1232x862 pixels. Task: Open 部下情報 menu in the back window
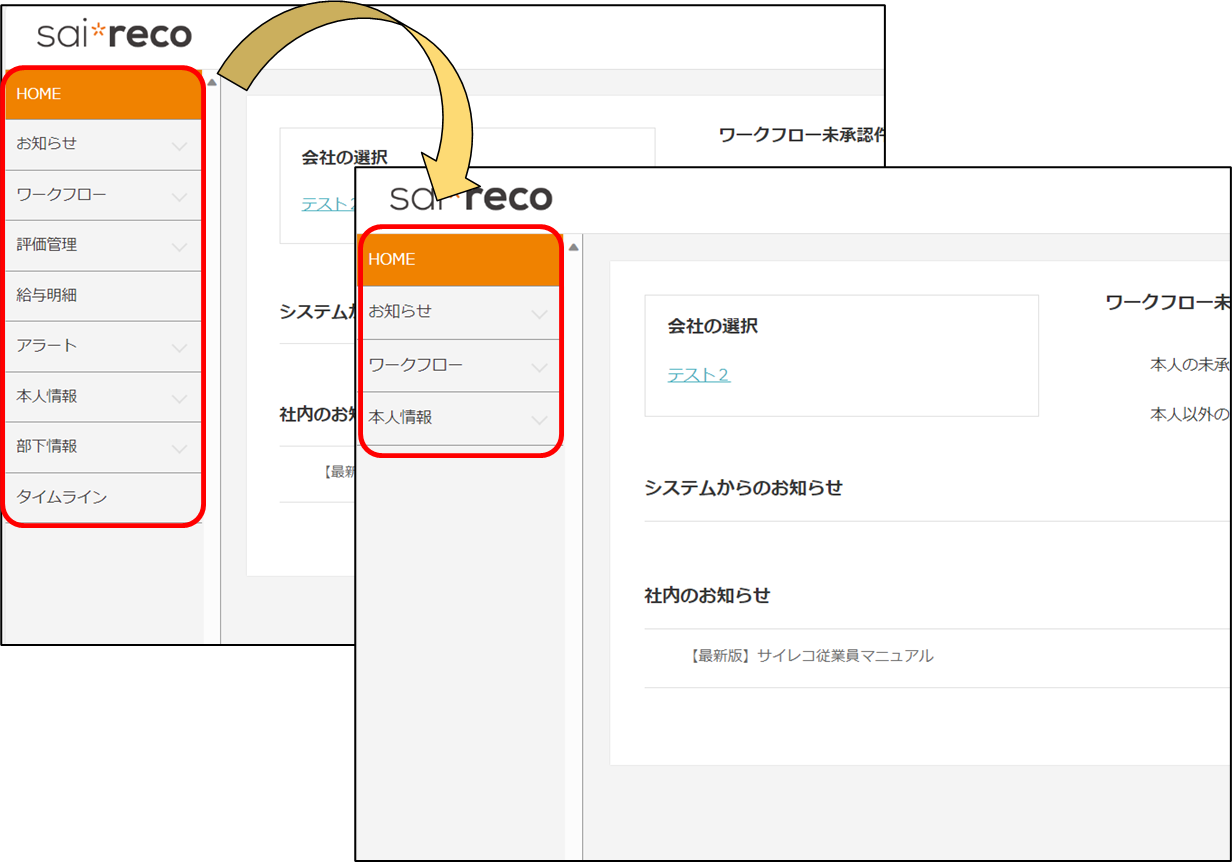pyautogui.click(x=104, y=447)
